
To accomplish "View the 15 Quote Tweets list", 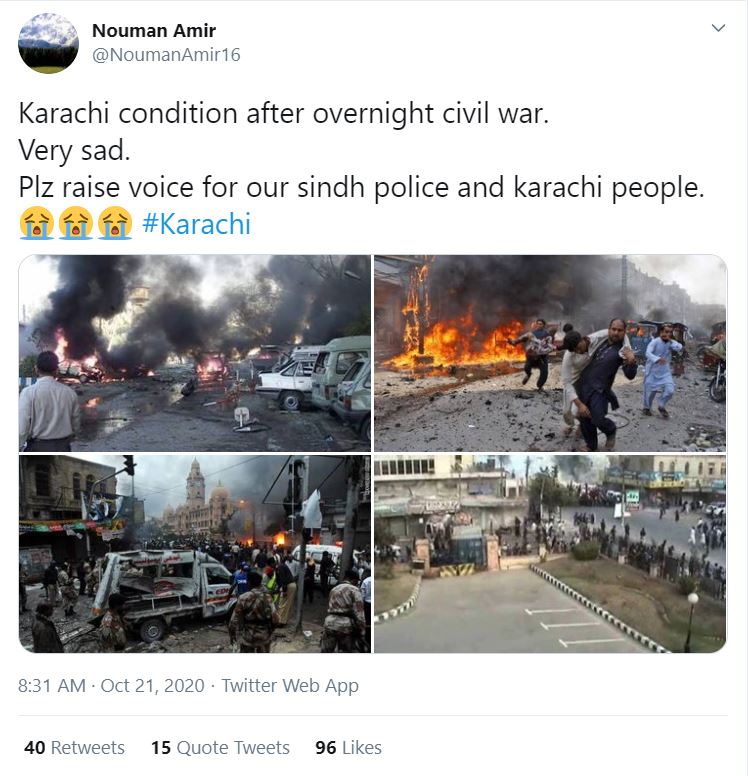I will [x=220, y=747].
